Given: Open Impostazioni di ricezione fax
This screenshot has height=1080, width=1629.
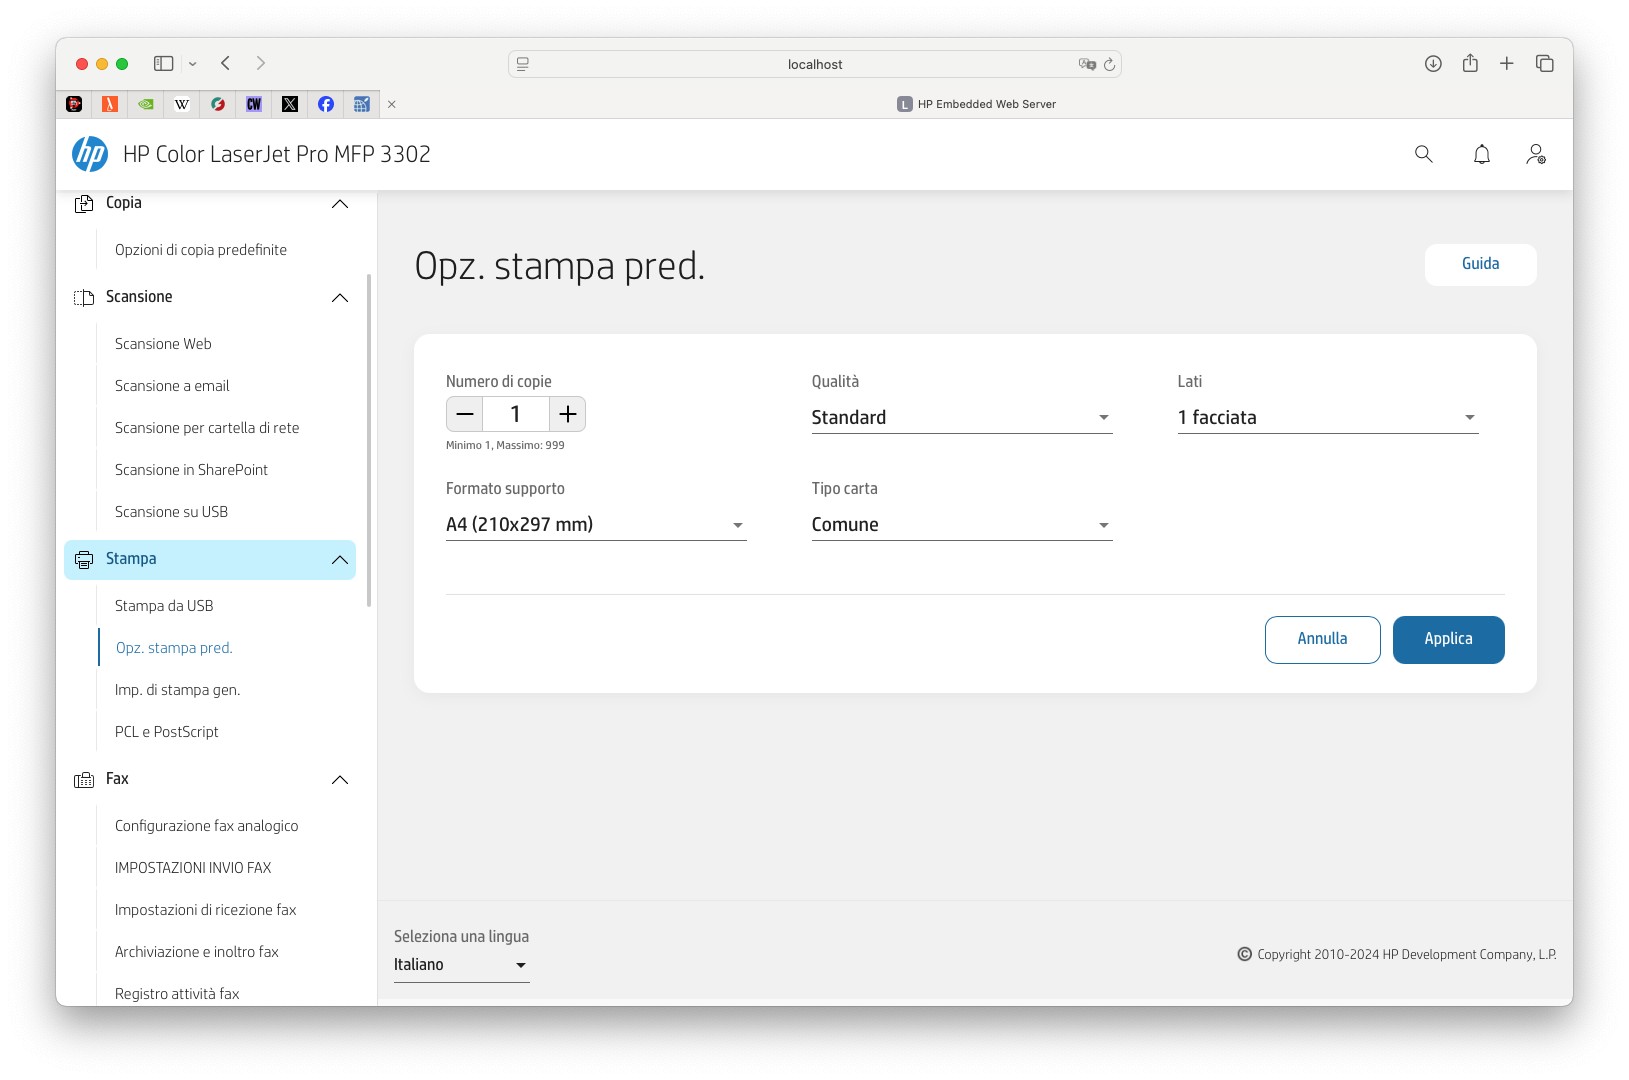Looking at the screenshot, I should (x=205, y=910).
